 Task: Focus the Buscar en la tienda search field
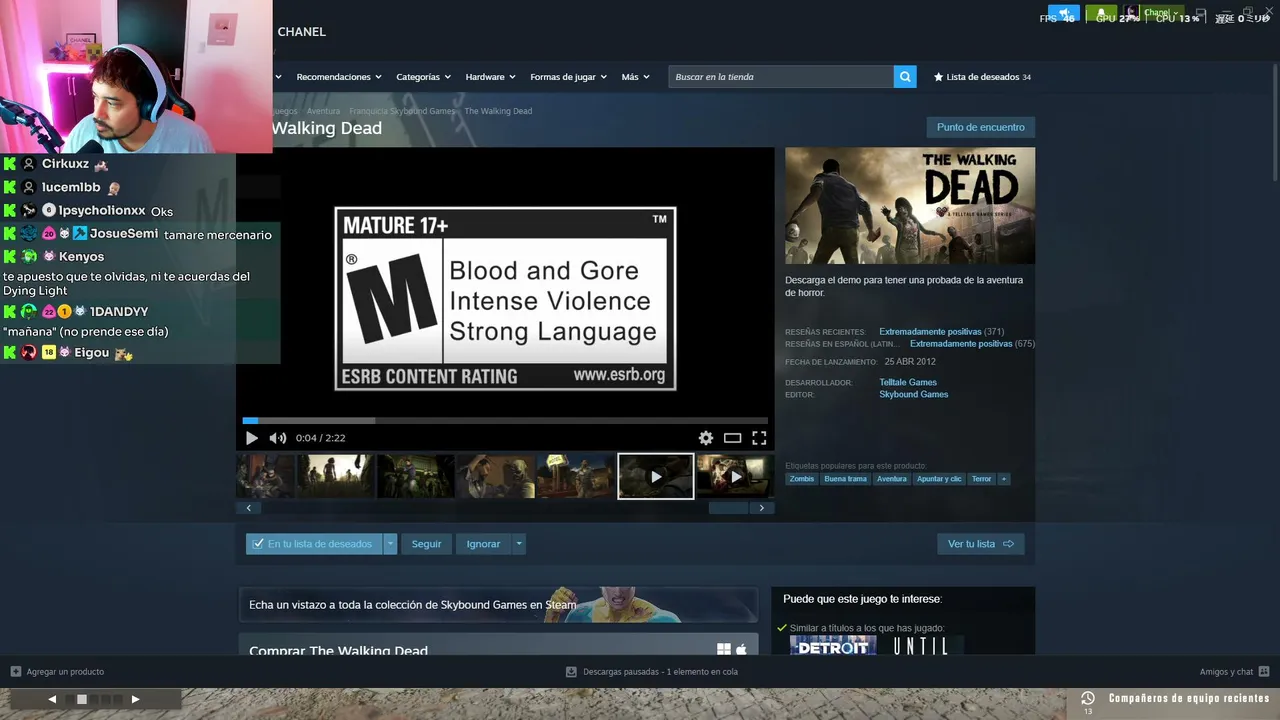pos(781,77)
